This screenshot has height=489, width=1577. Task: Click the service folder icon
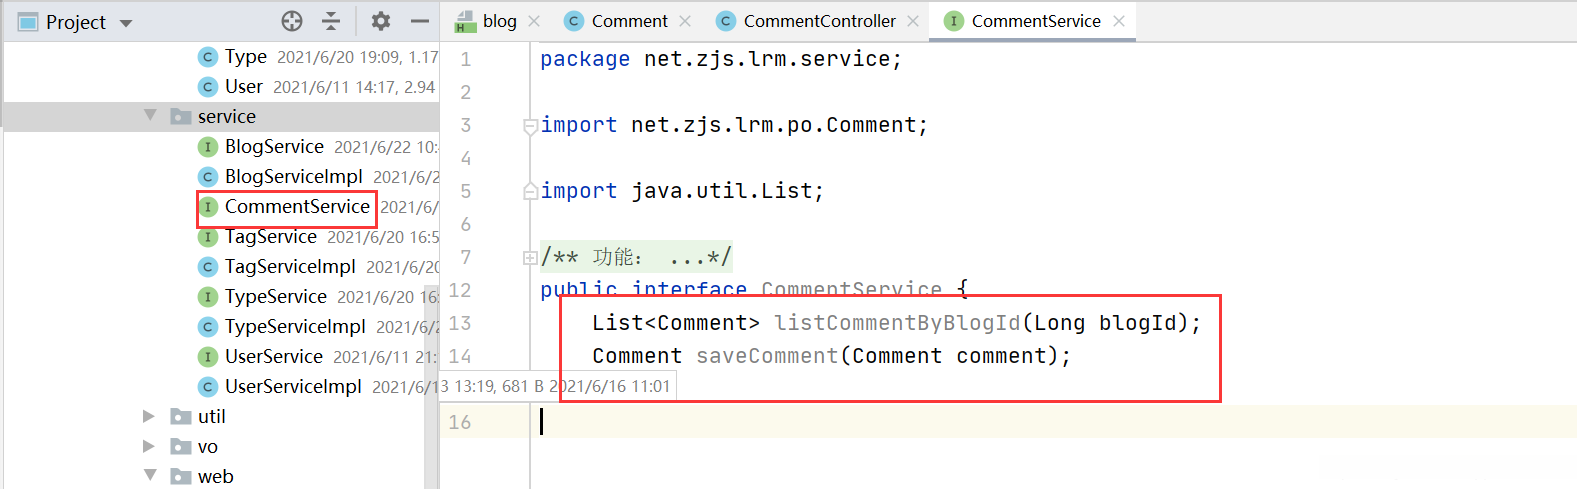tap(181, 117)
